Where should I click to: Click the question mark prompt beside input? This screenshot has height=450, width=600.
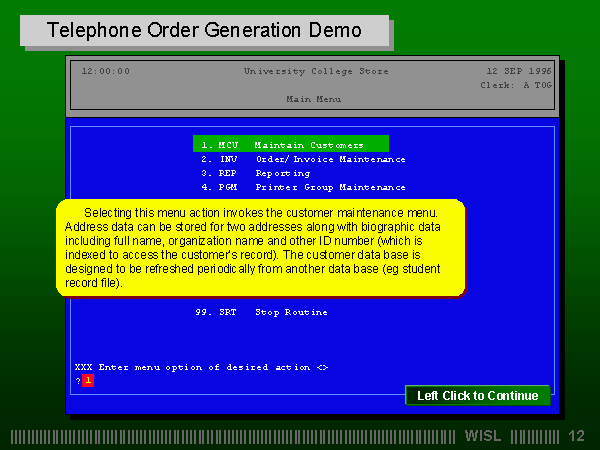[x=77, y=380]
